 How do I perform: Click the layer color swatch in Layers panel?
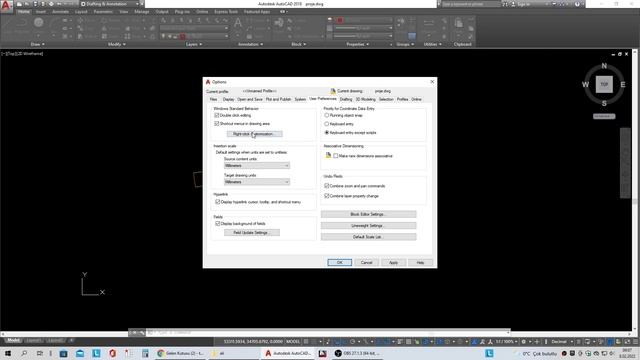pos(182,36)
